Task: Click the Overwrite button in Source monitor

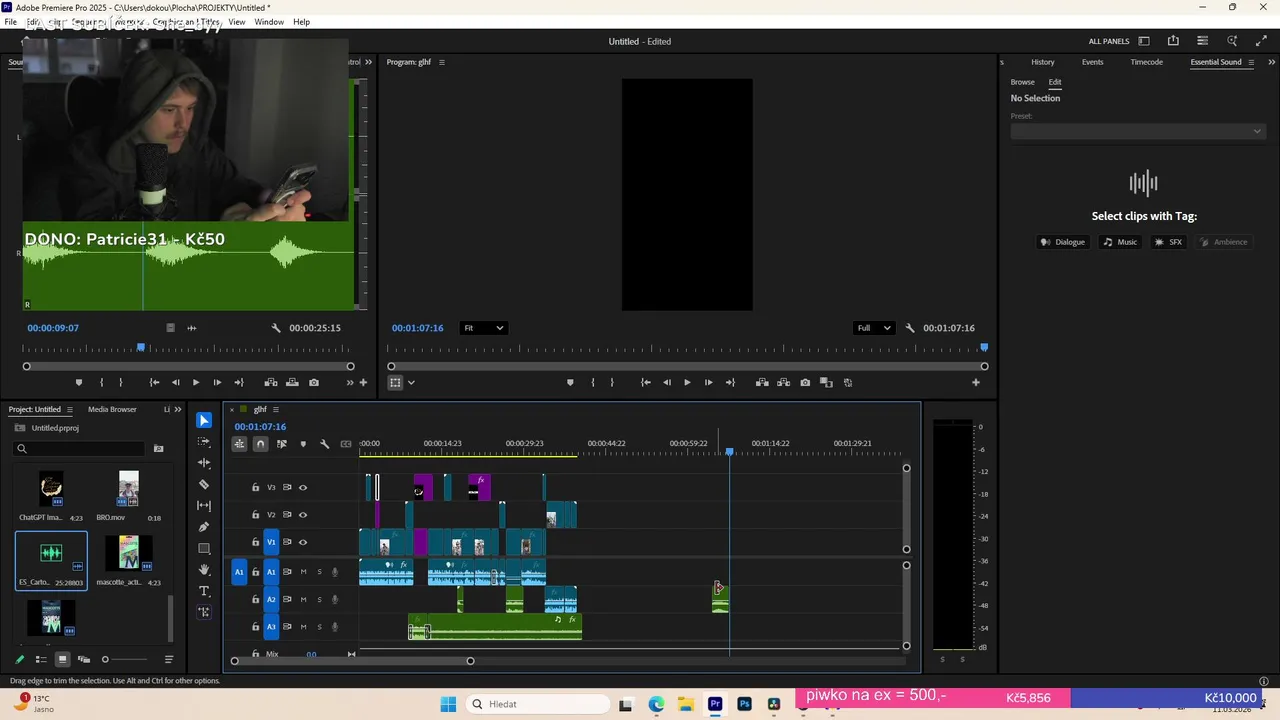Action: pyautogui.click(x=292, y=382)
